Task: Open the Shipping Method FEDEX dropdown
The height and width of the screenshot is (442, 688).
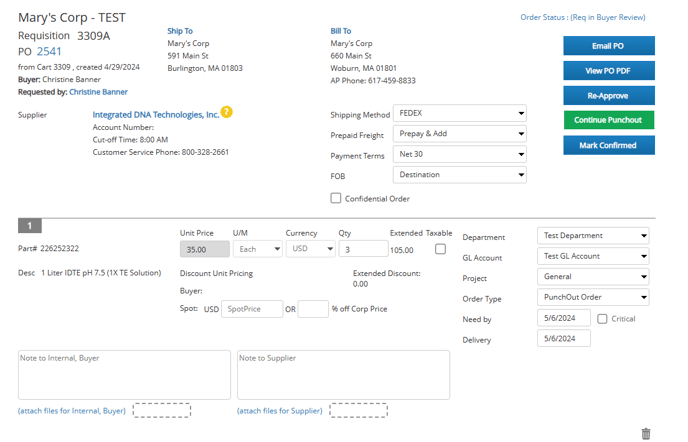Action: (460, 113)
